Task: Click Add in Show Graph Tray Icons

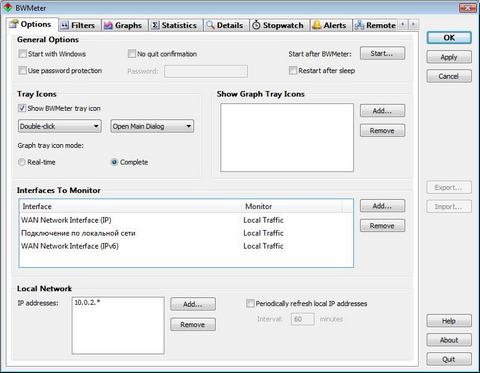Action: [382, 111]
